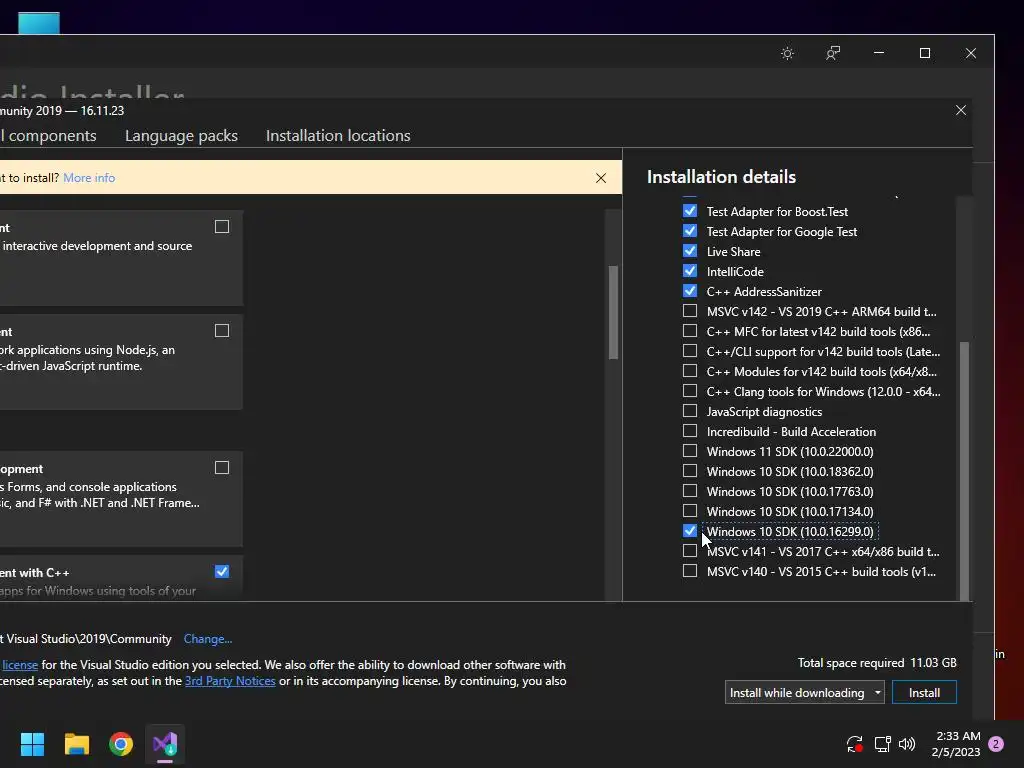1024x768 pixels.
Task: Uncheck Test Adapter for Boost.Test
Action: 690,211
